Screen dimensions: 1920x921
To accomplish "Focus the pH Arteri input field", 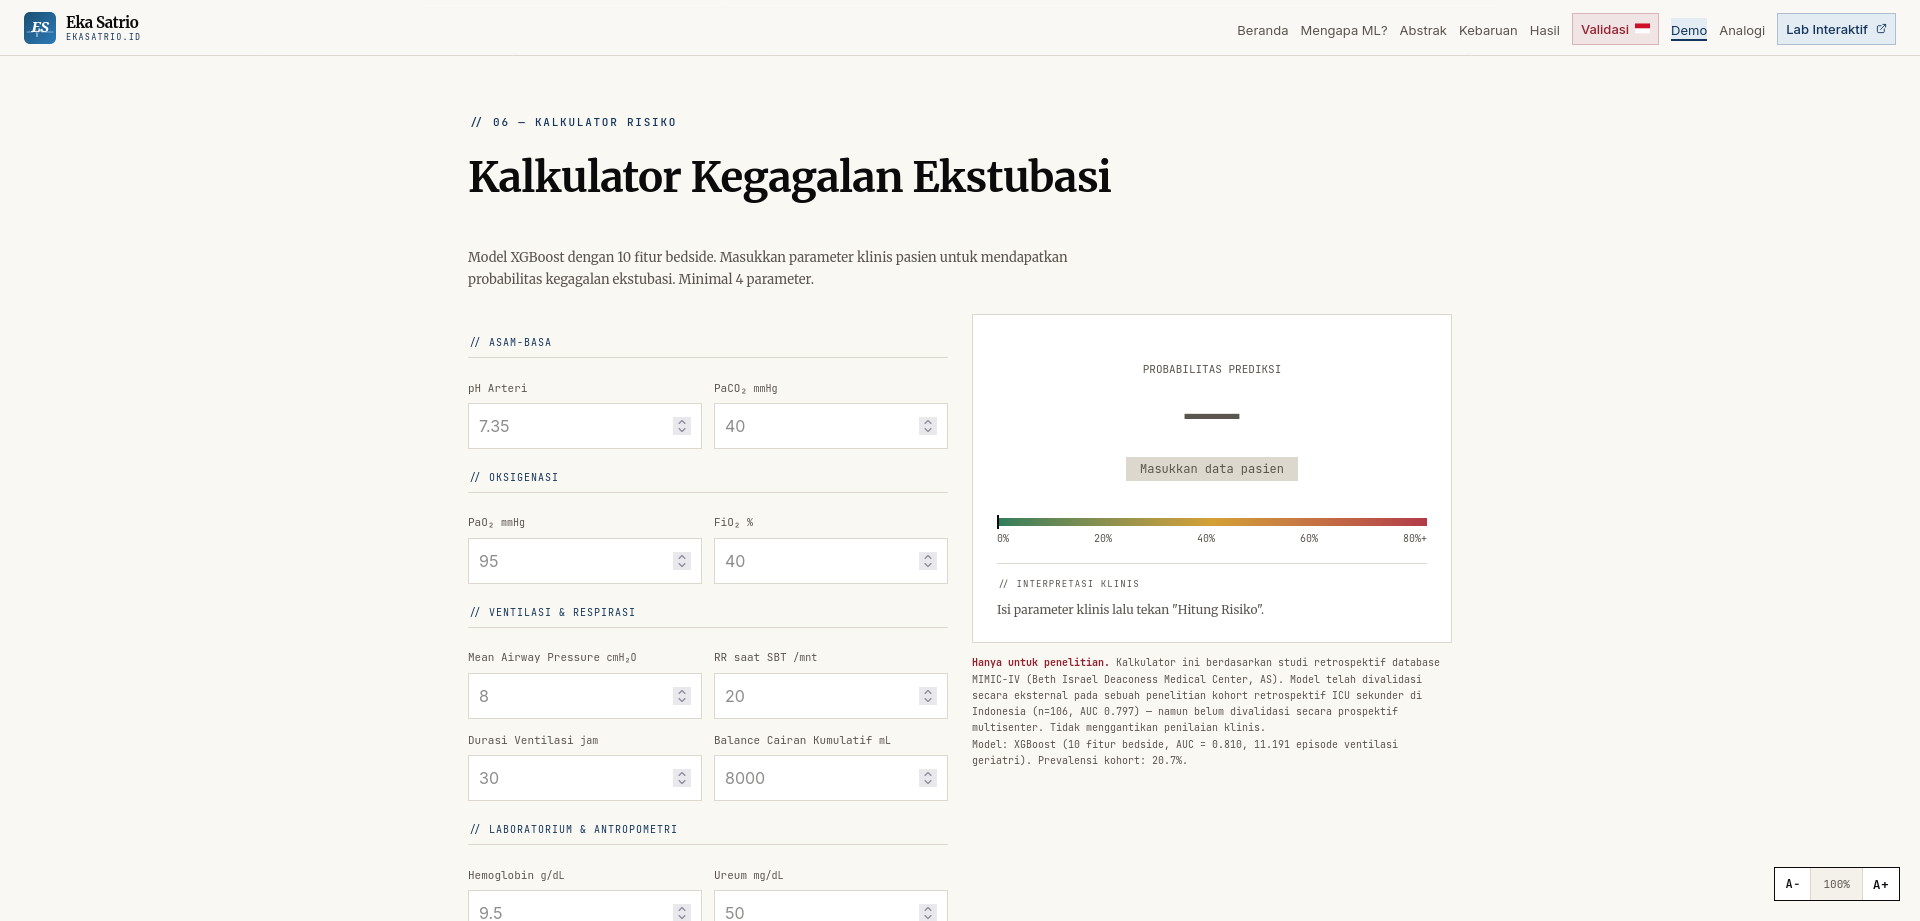I will pos(585,426).
